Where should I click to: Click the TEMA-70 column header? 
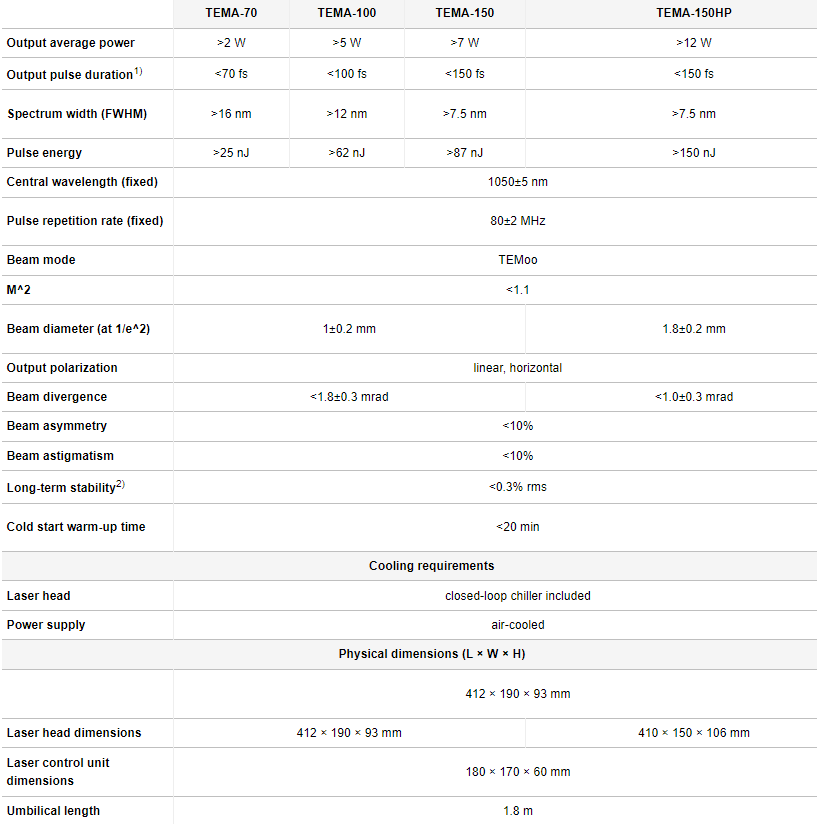click(x=231, y=13)
